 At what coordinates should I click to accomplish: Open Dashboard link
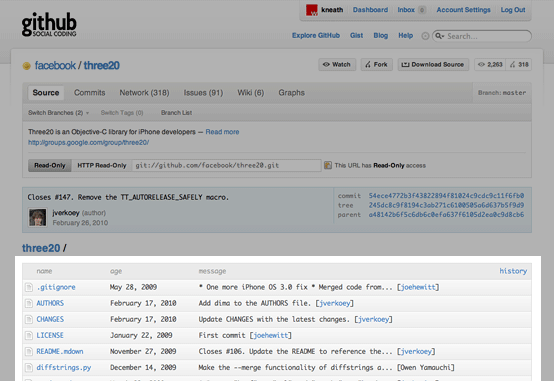click(370, 10)
